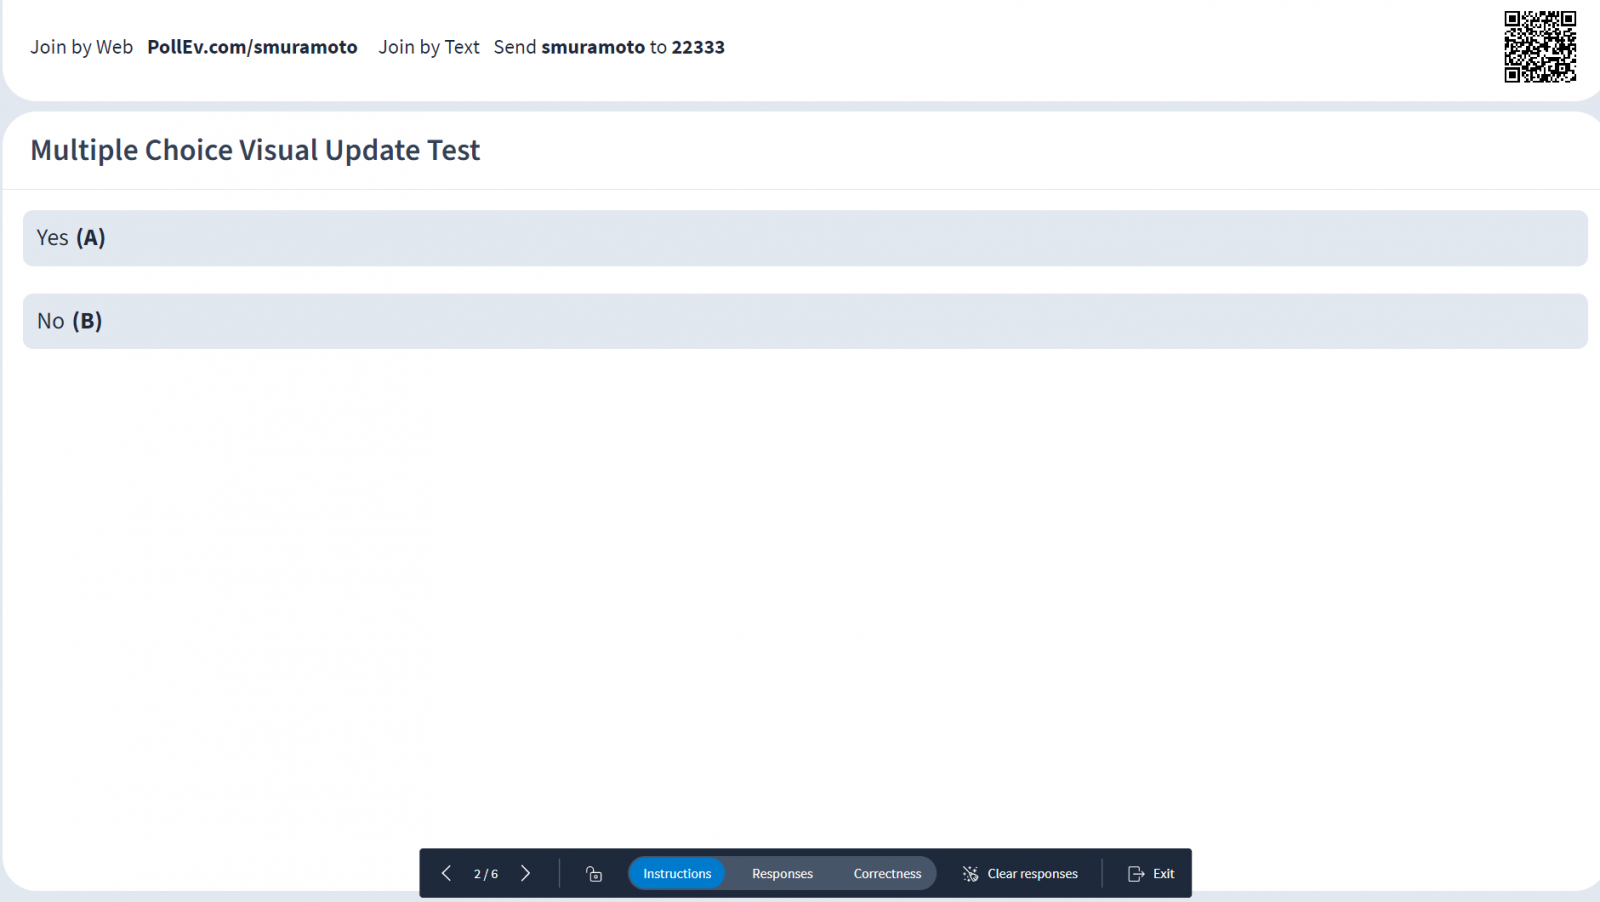Scan target: click the QR code image
This screenshot has height=902, width=1600.
(x=1540, y=44)
